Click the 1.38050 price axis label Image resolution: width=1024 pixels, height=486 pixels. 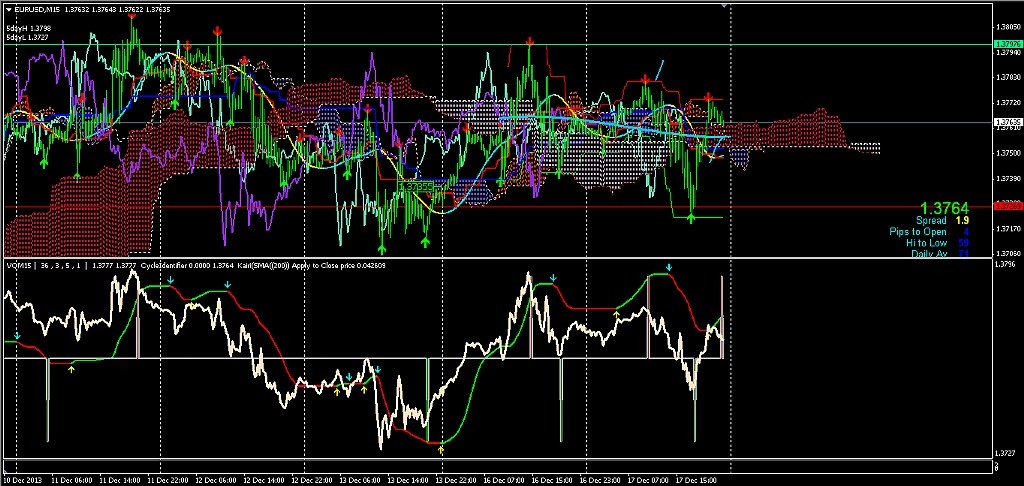pos(1007,27)
